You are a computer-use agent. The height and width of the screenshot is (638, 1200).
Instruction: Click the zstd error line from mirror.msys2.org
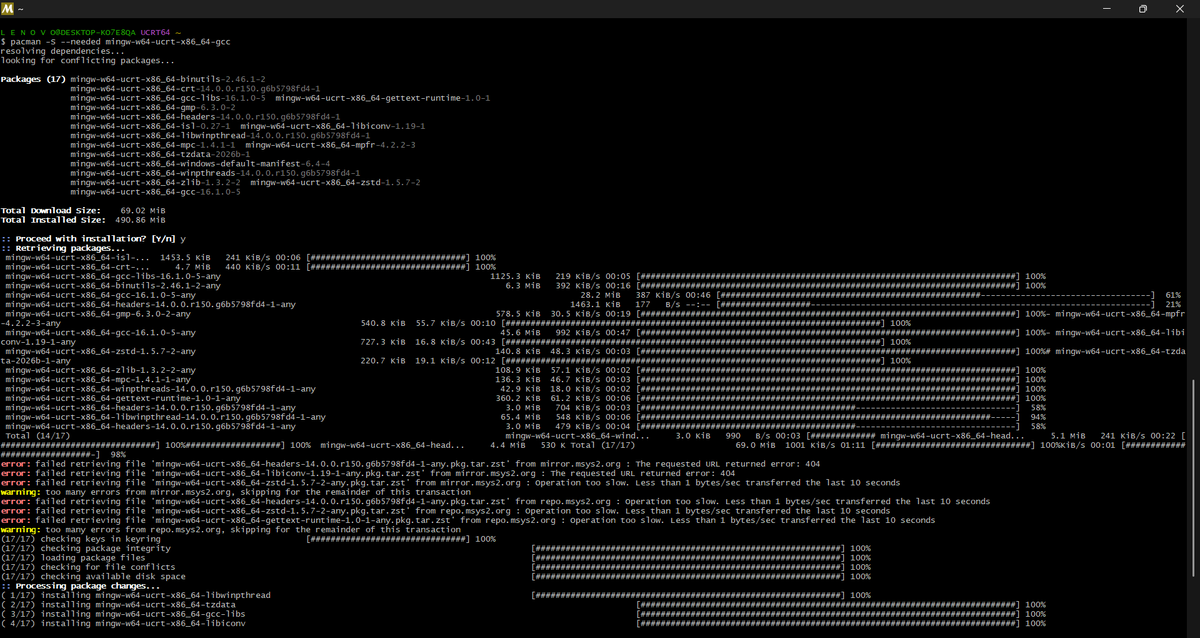pyautogui.click(x=450, y=482)
